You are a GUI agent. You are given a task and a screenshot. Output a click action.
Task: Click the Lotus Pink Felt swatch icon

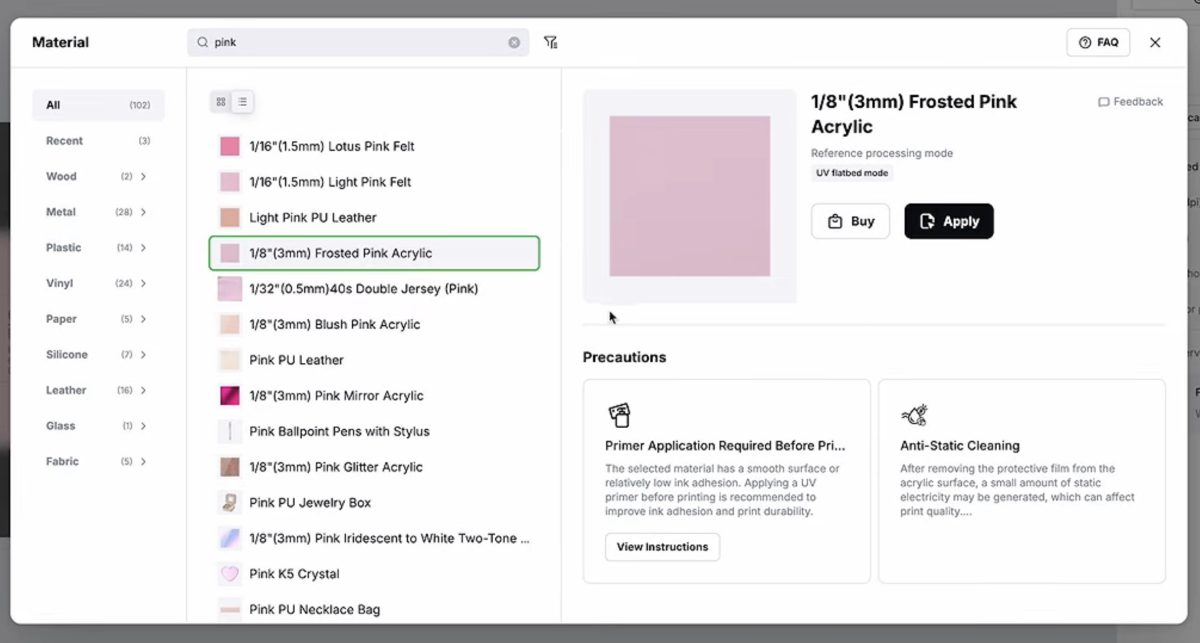tap(230, 146)
